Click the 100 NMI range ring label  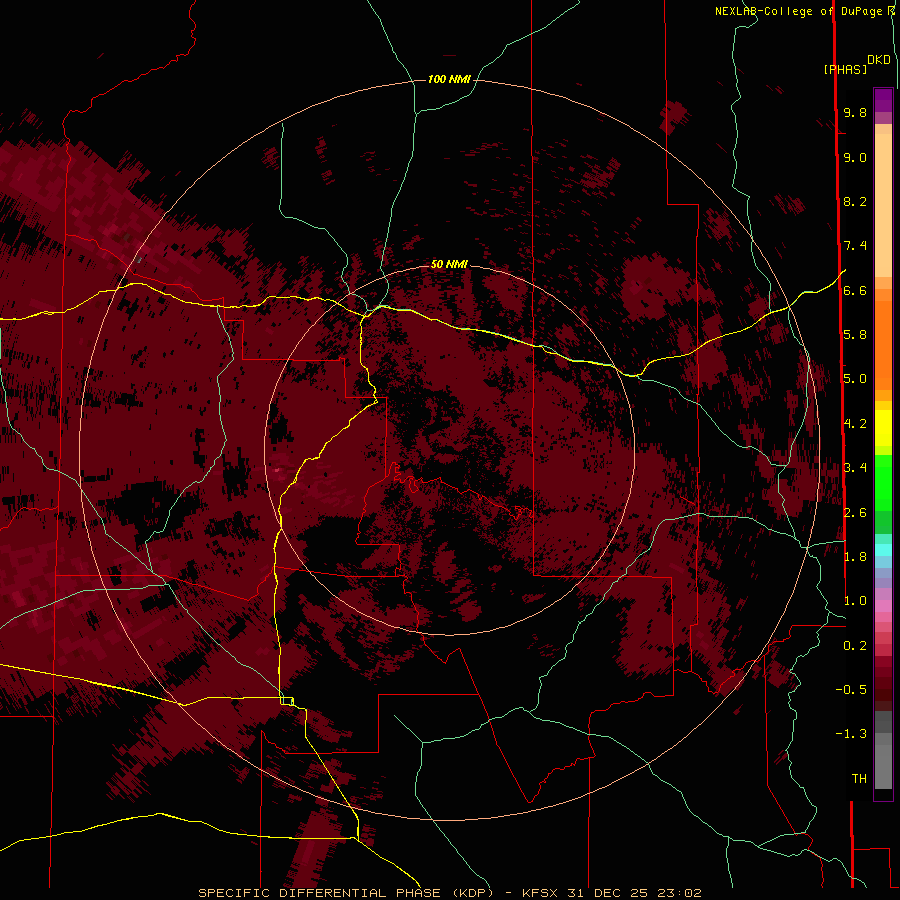pos(449,79)
